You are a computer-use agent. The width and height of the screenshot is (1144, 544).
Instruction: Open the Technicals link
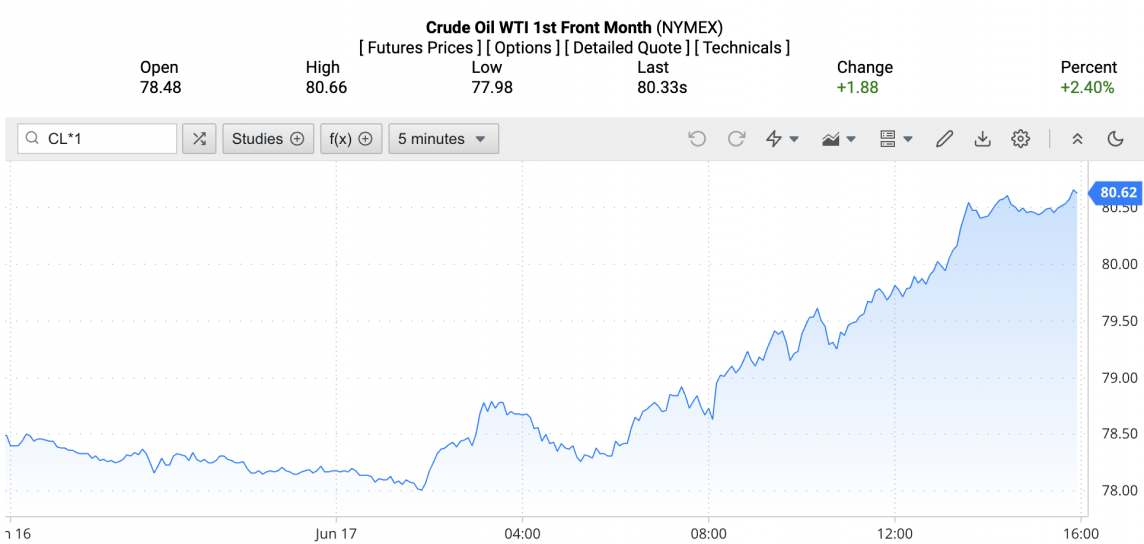click(742, 47)
